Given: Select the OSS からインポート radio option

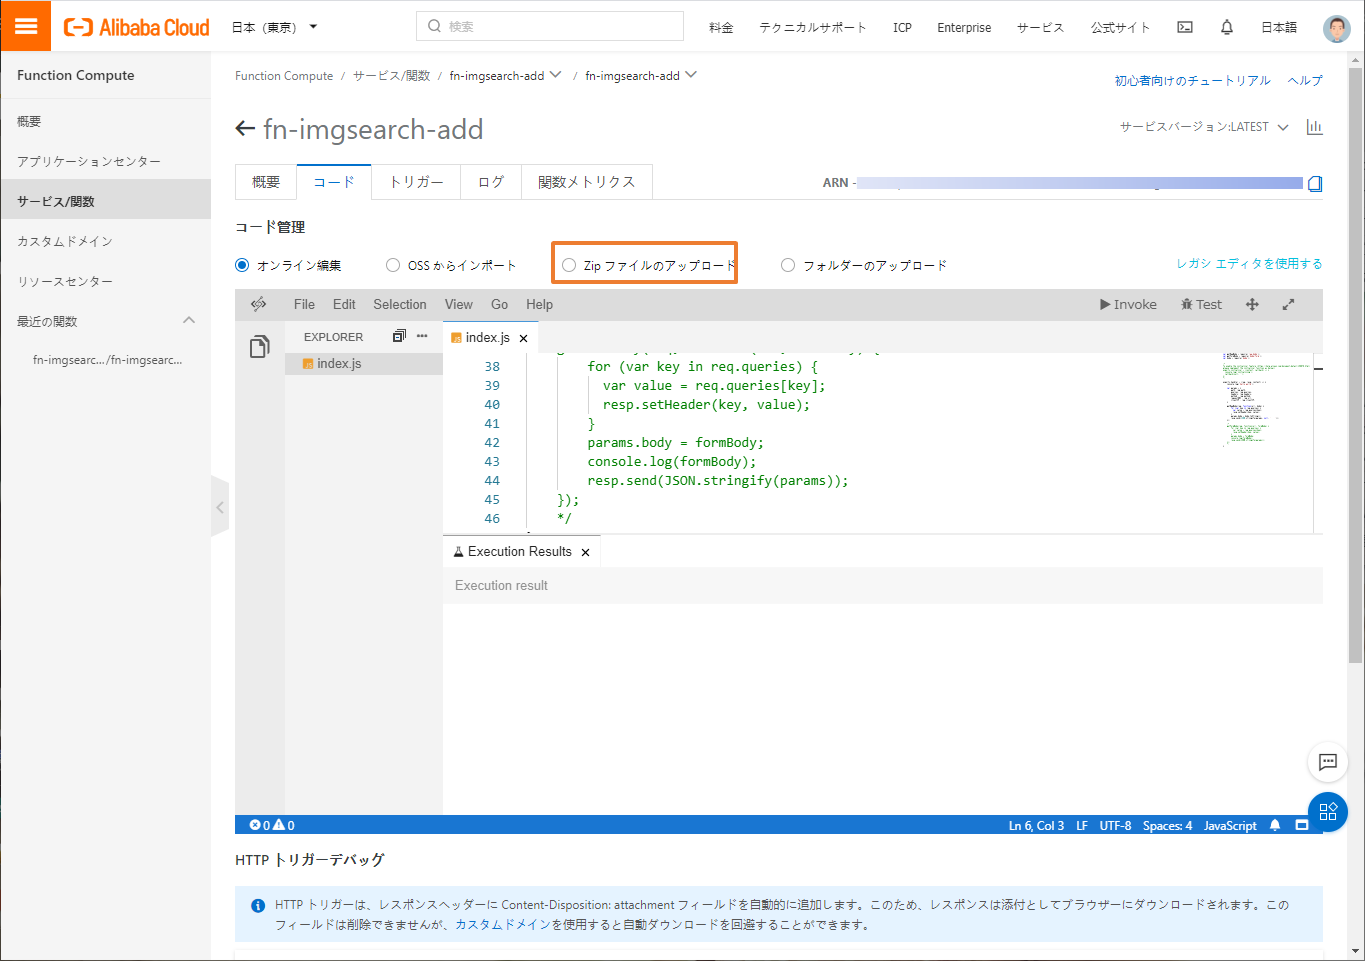Looking at the screenshot, I should 393,265.
